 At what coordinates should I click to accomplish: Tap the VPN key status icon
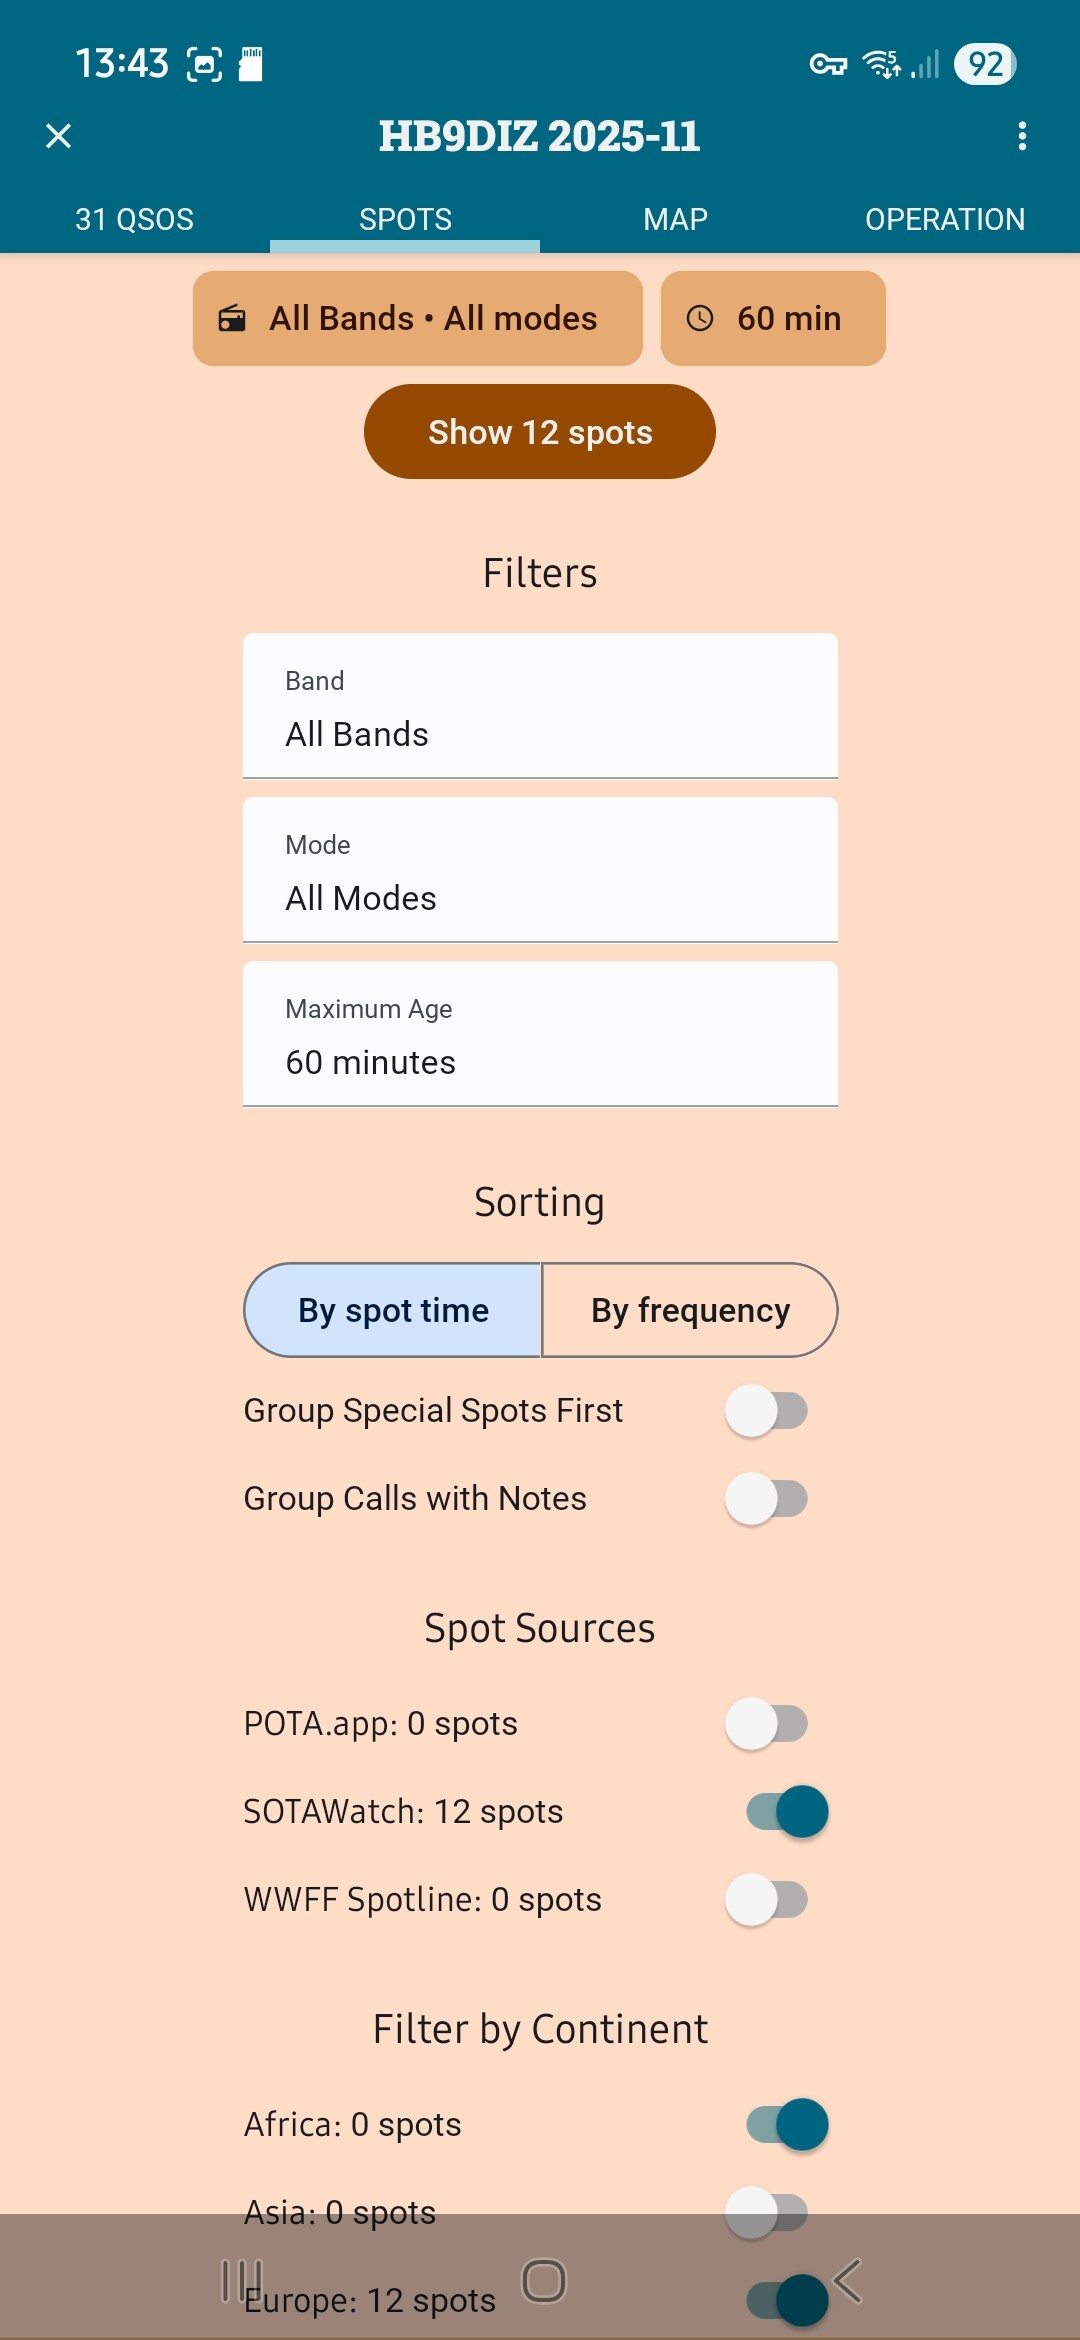[x=828, y=64]
